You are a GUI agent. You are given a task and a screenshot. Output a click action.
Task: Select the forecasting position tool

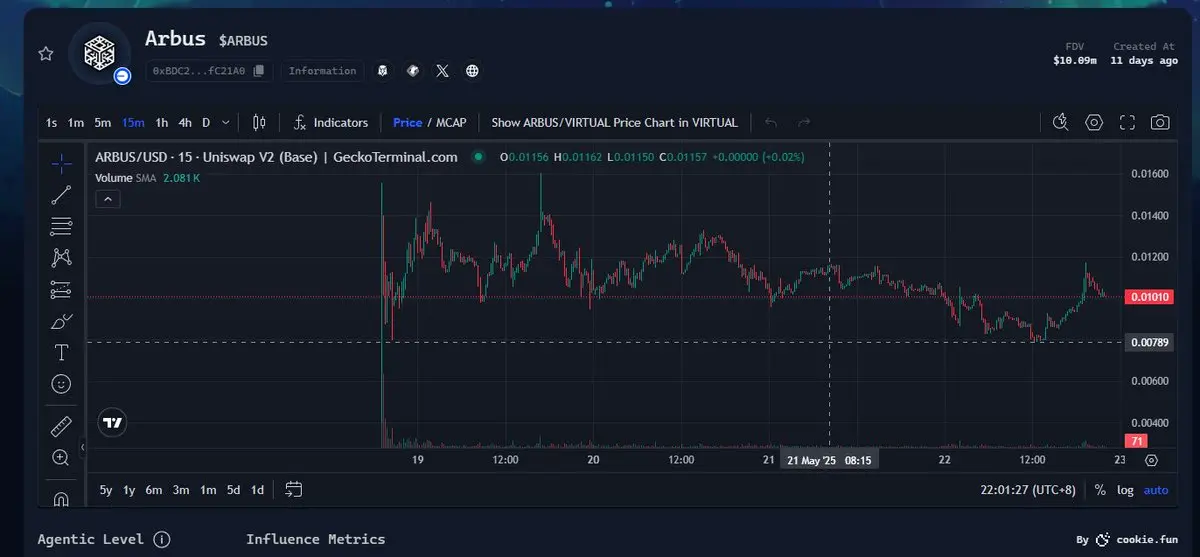(x=61, y=290)
